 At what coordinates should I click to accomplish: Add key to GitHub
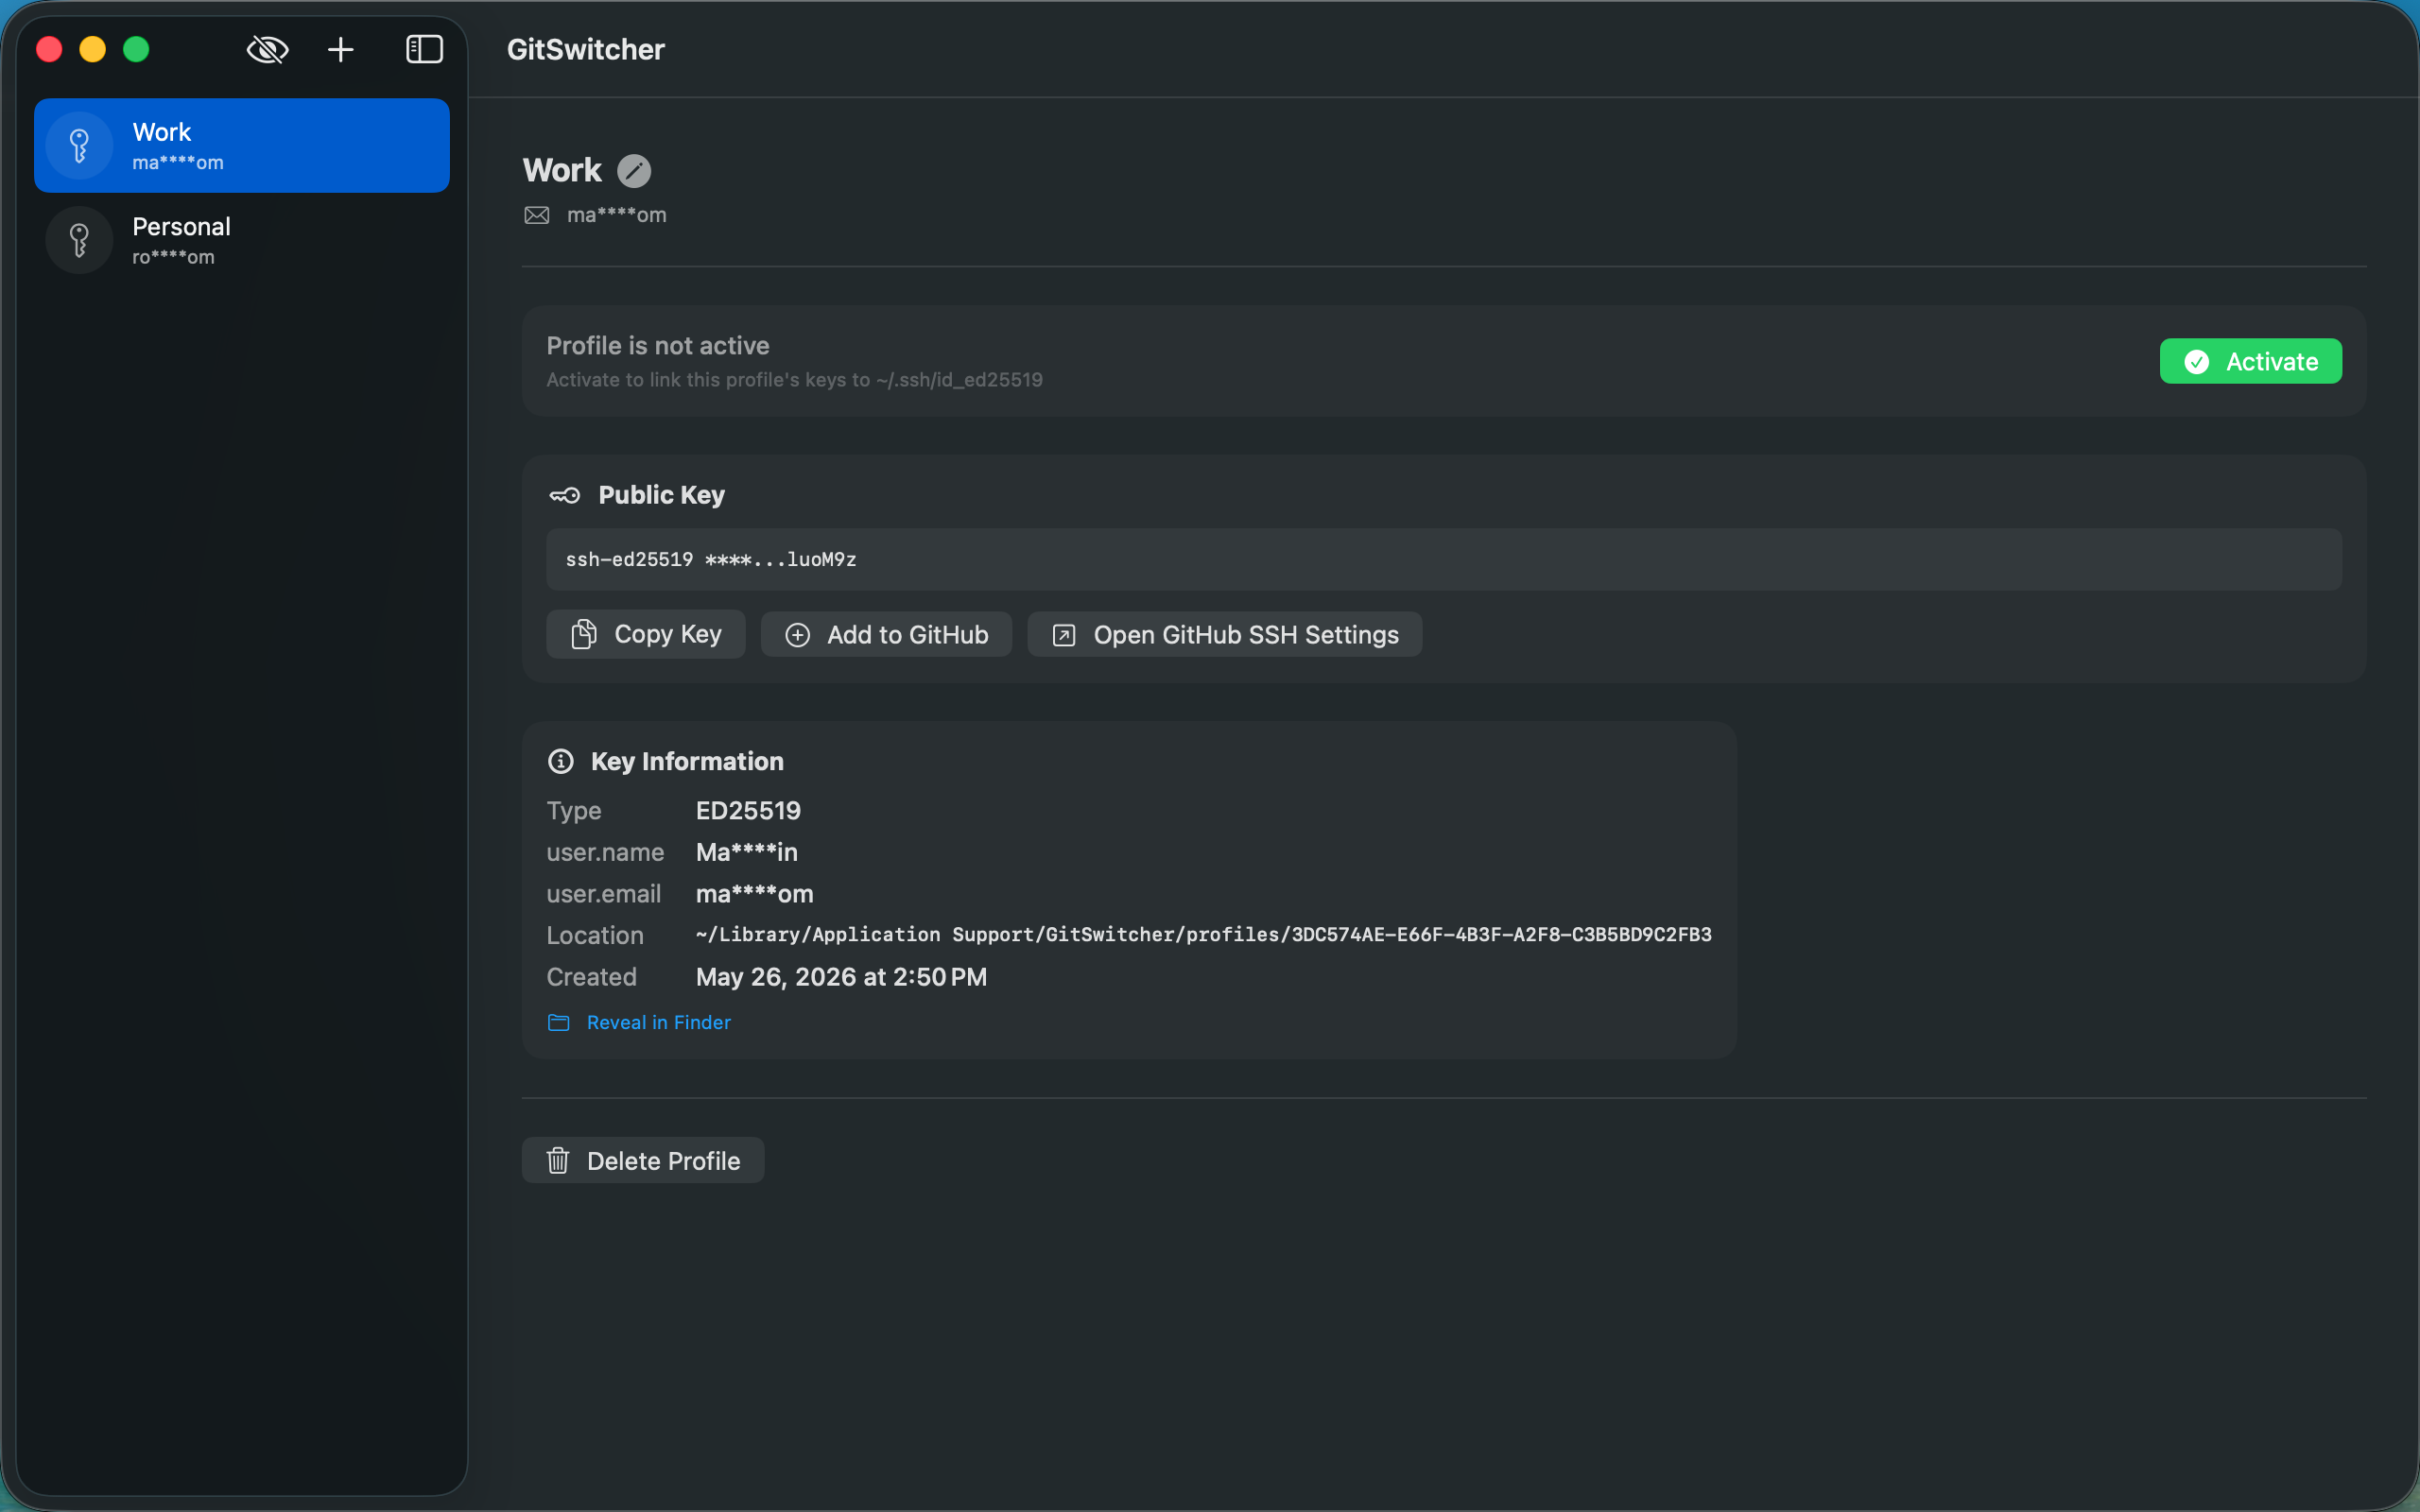[886, 634]
